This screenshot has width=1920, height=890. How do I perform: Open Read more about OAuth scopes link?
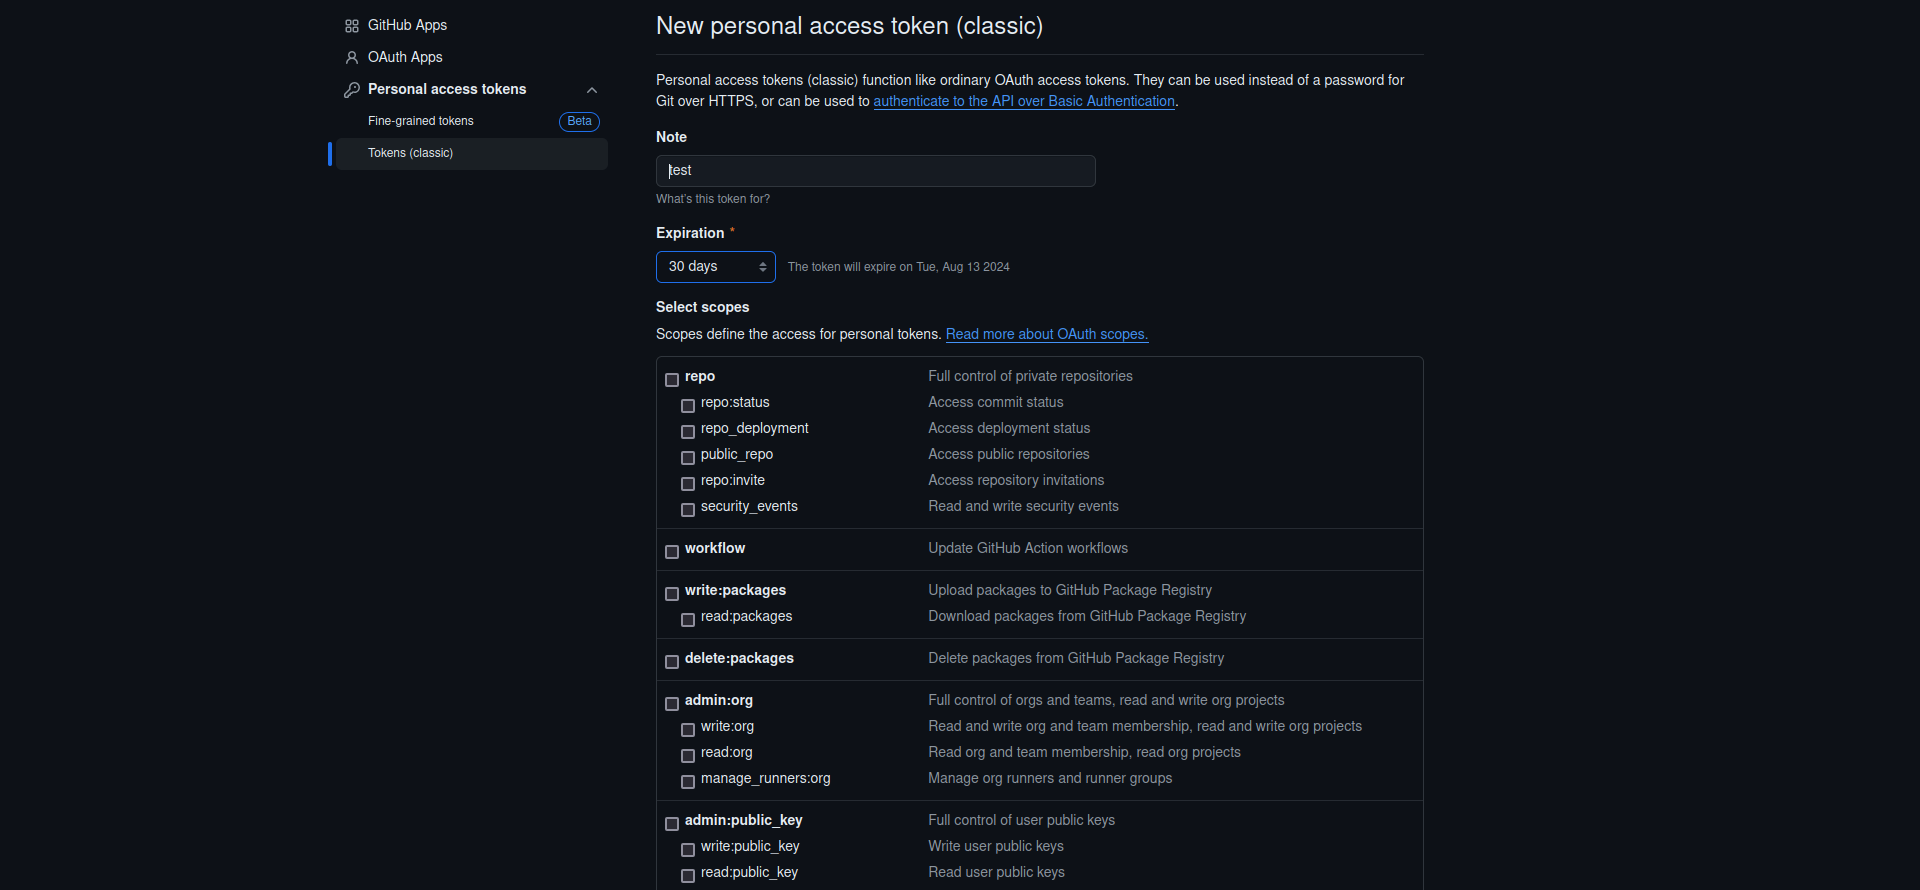[x=1047, y=334]
